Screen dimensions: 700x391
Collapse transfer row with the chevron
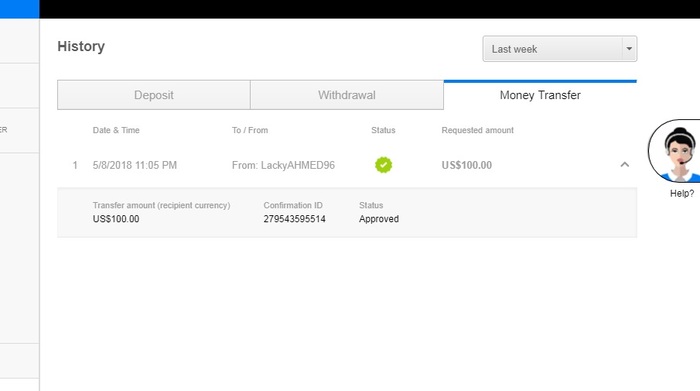(x=625, y=165)
